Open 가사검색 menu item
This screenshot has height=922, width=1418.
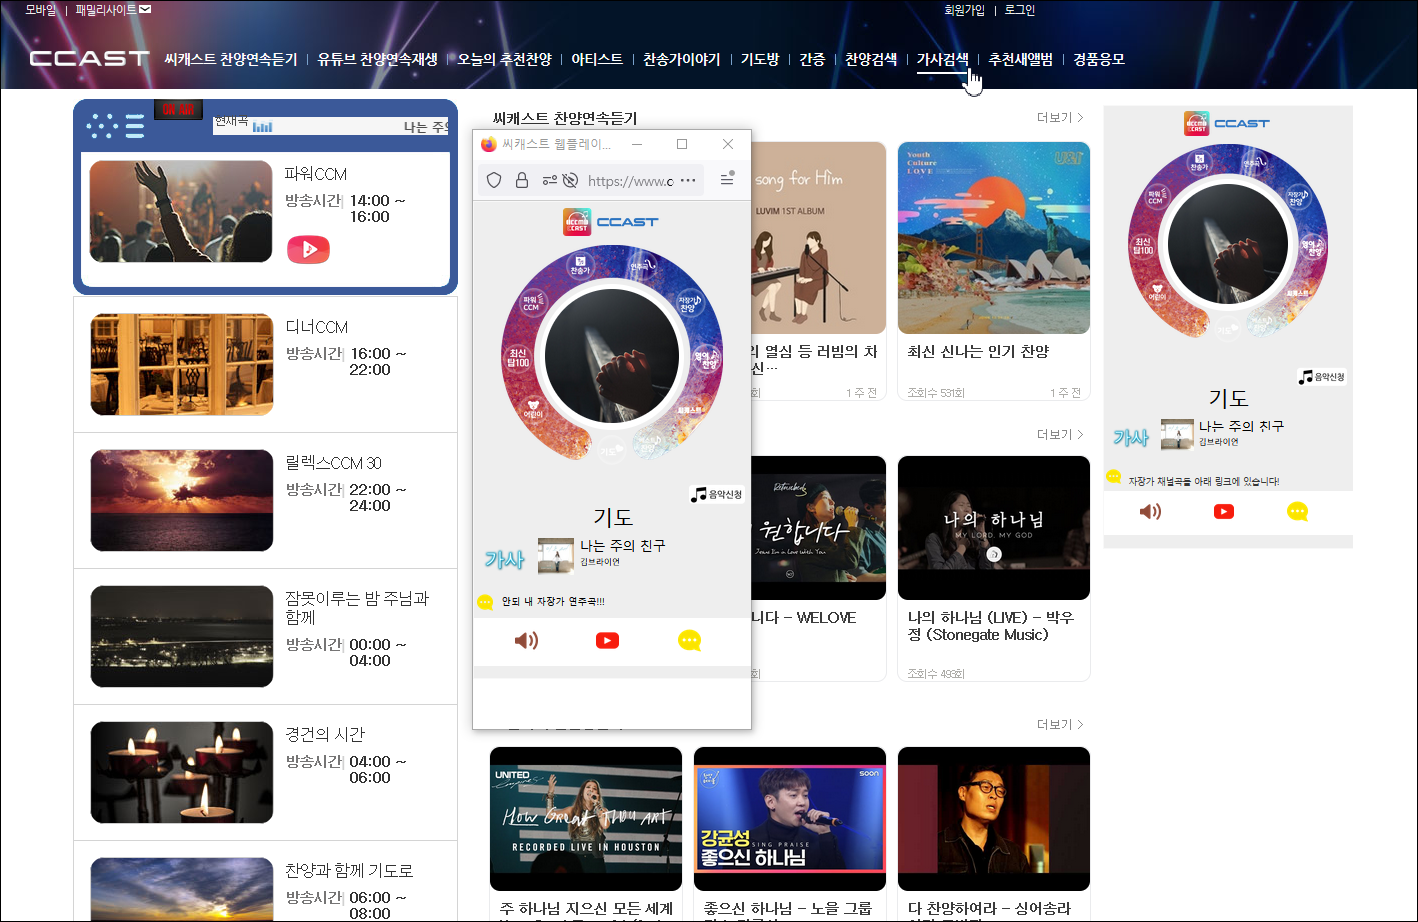click(943, 59)
